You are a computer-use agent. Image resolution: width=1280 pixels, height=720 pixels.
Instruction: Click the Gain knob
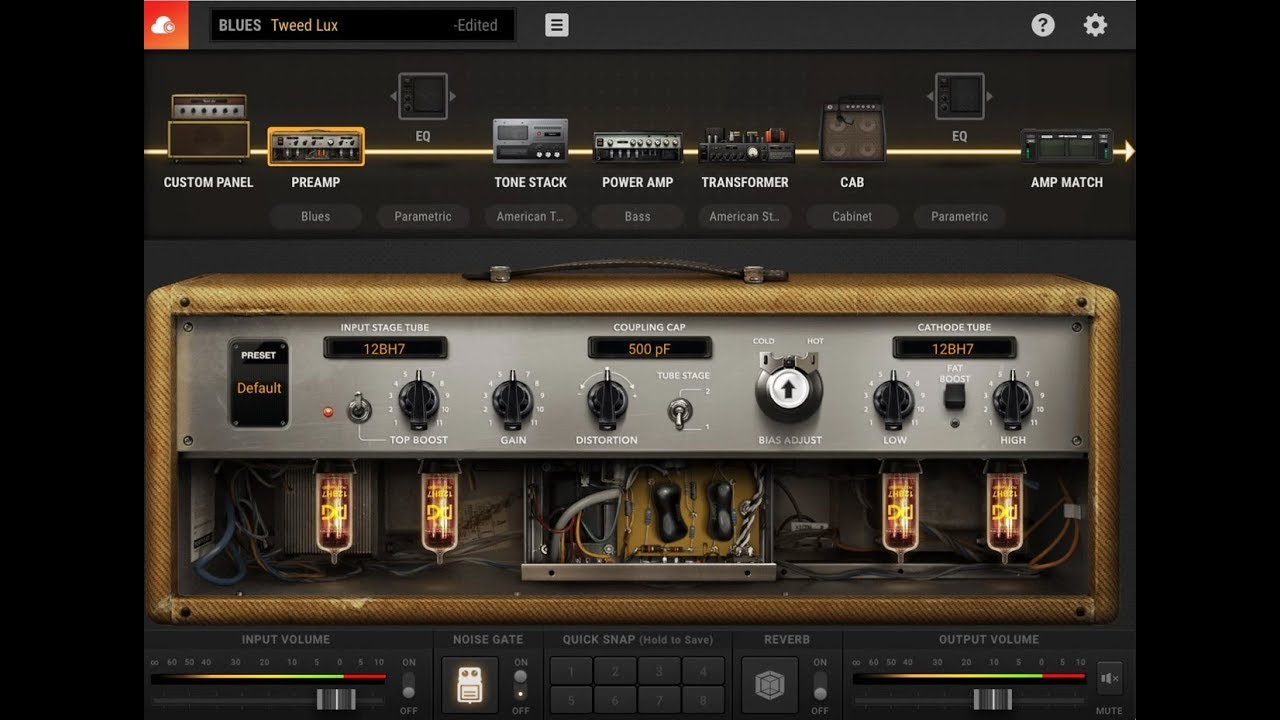click(513, 401)
